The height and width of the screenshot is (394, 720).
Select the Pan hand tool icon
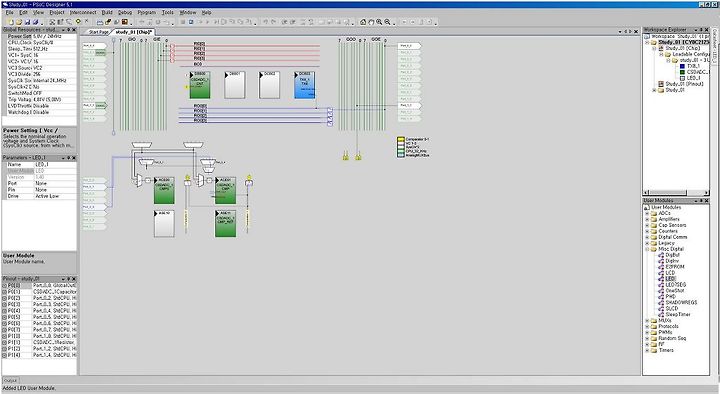coord(371,22)
